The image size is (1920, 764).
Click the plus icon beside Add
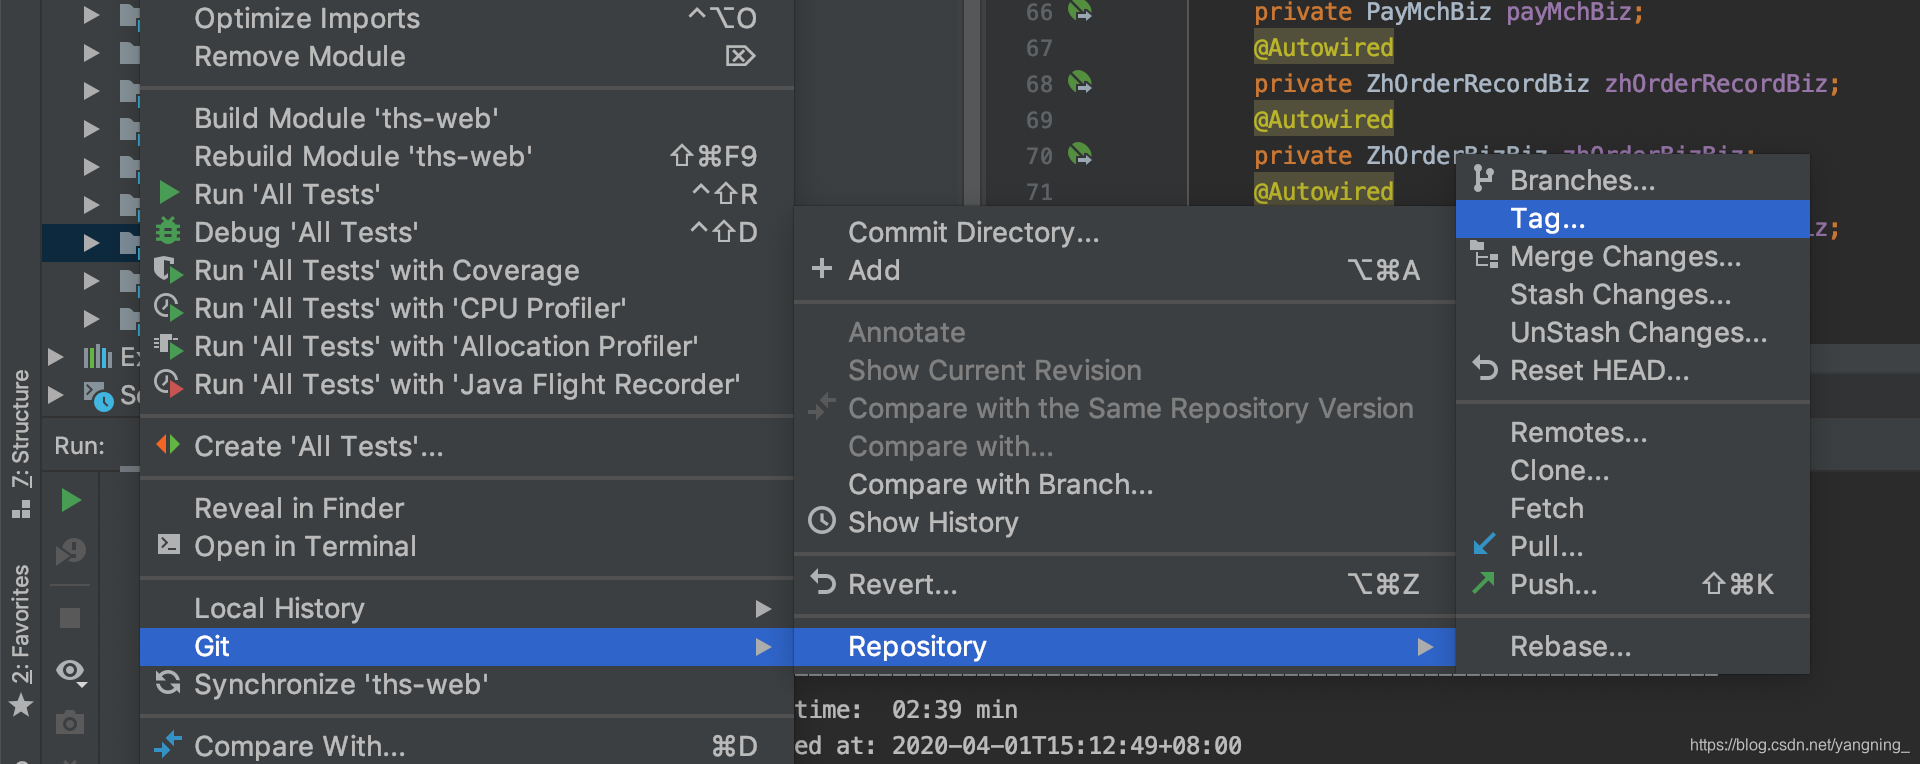click(822, 269)
